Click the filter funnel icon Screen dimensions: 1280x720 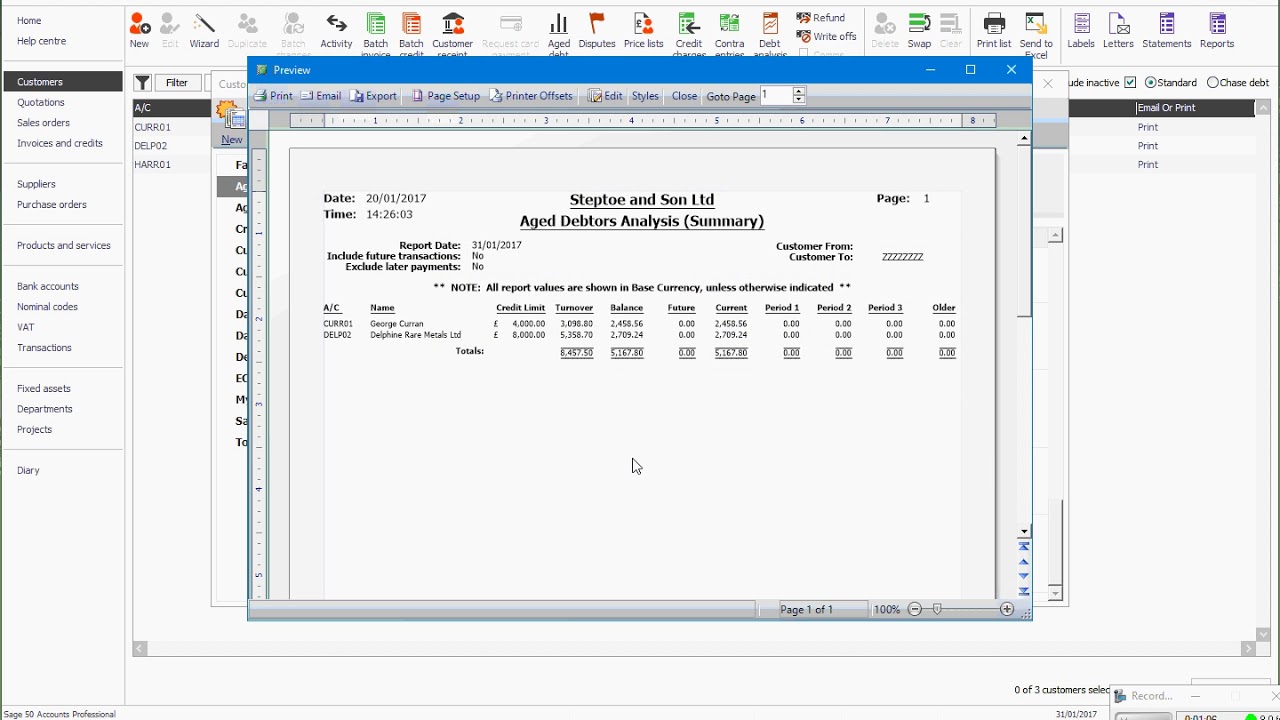(143, 83)
